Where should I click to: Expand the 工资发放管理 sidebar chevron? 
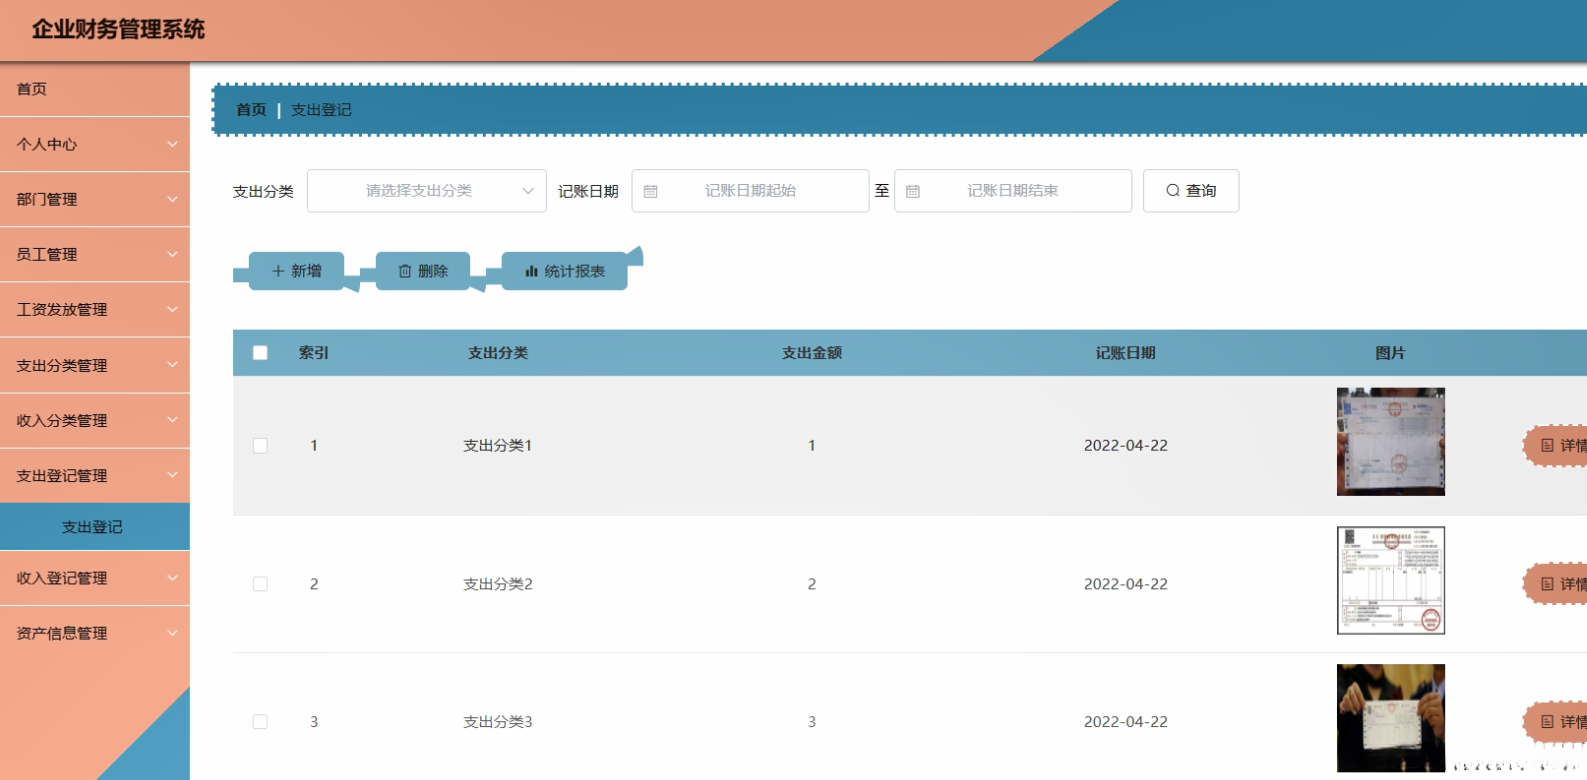pyautogui.click(x=172, y=309)
